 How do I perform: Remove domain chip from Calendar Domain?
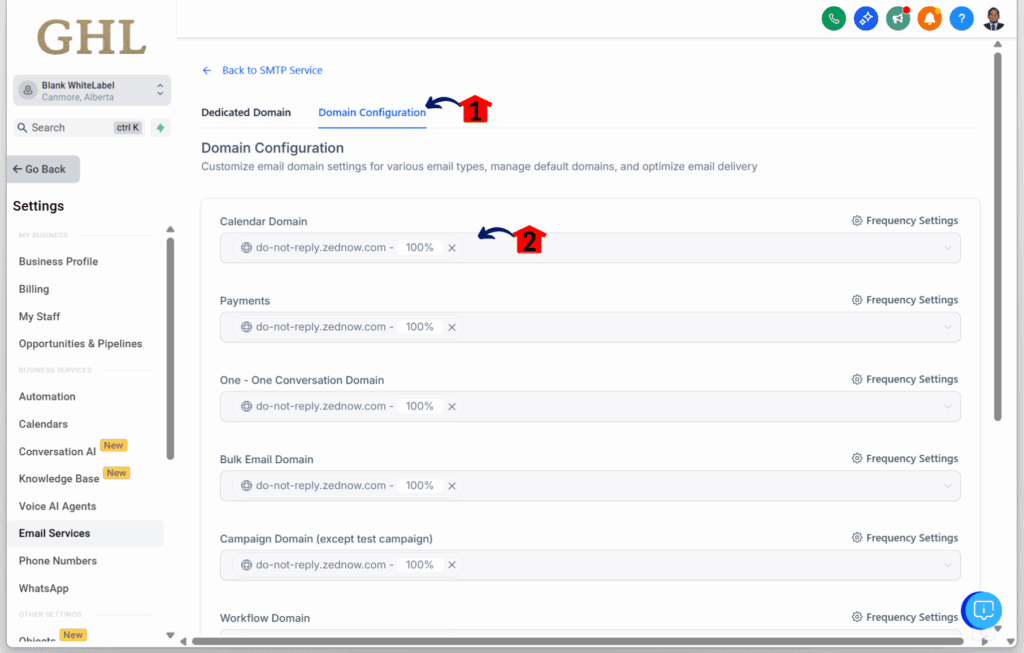(x=452, y=248)
